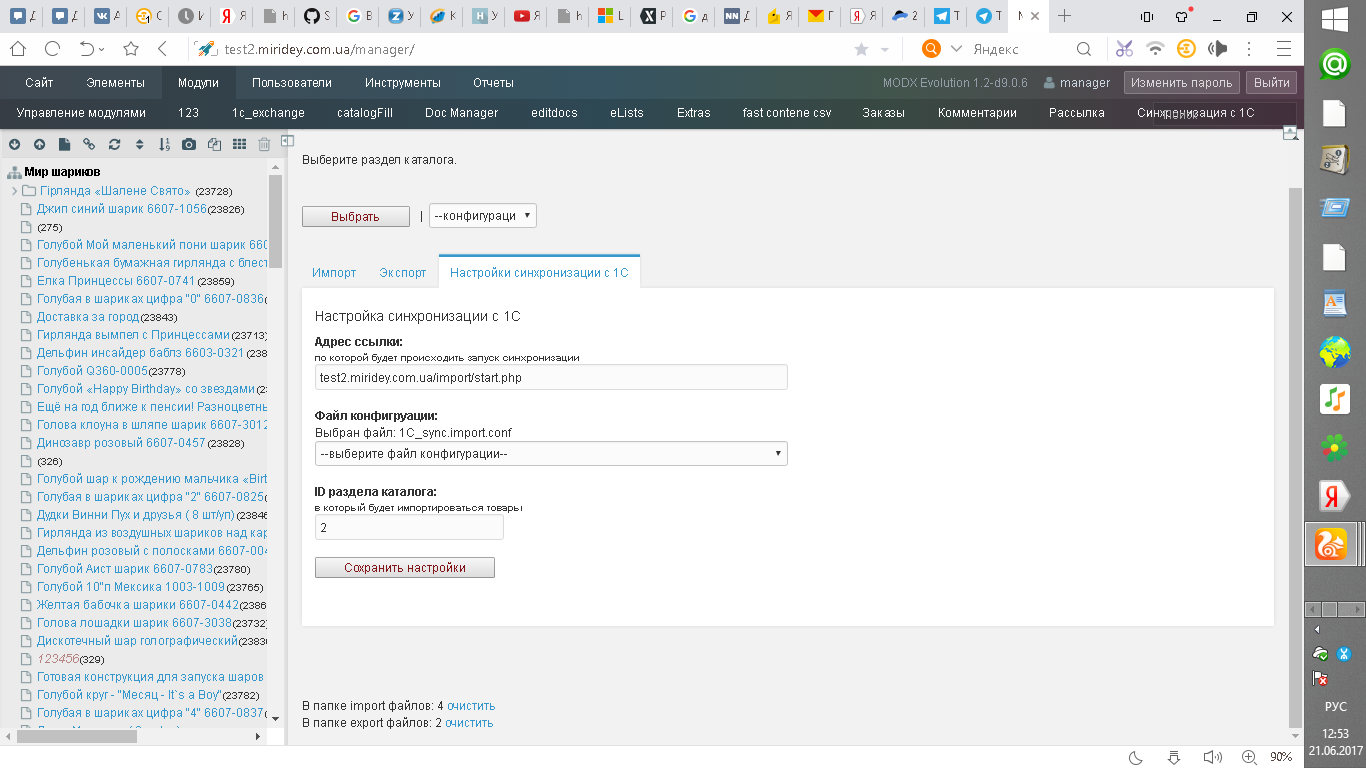Image resolution: width=1366 pixels, height=768 pixels.
Task: Open the Модули menu
Action: 198,83
